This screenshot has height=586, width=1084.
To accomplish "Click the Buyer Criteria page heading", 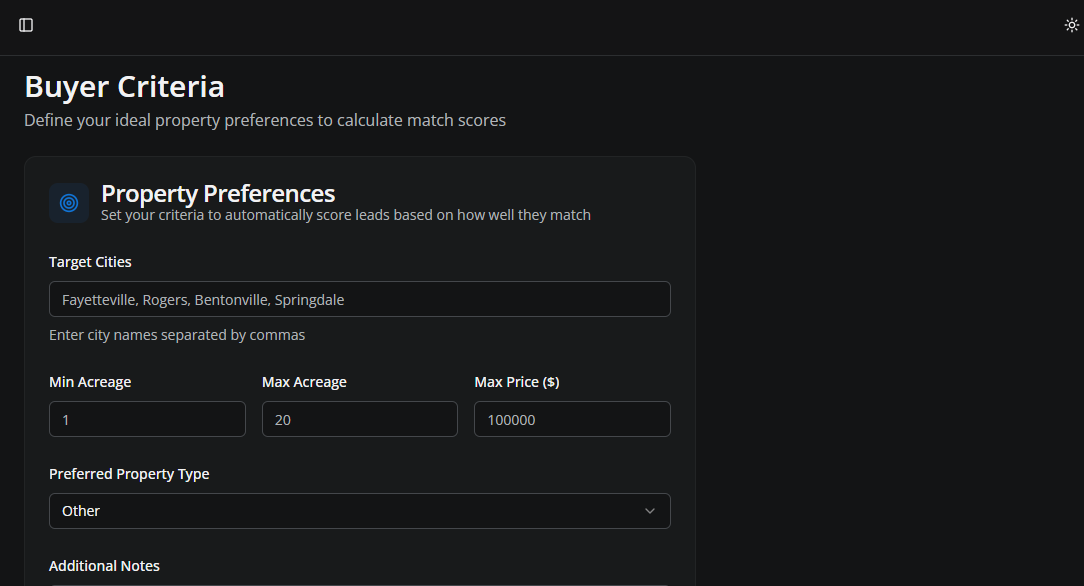I will [x=124, y=87].
